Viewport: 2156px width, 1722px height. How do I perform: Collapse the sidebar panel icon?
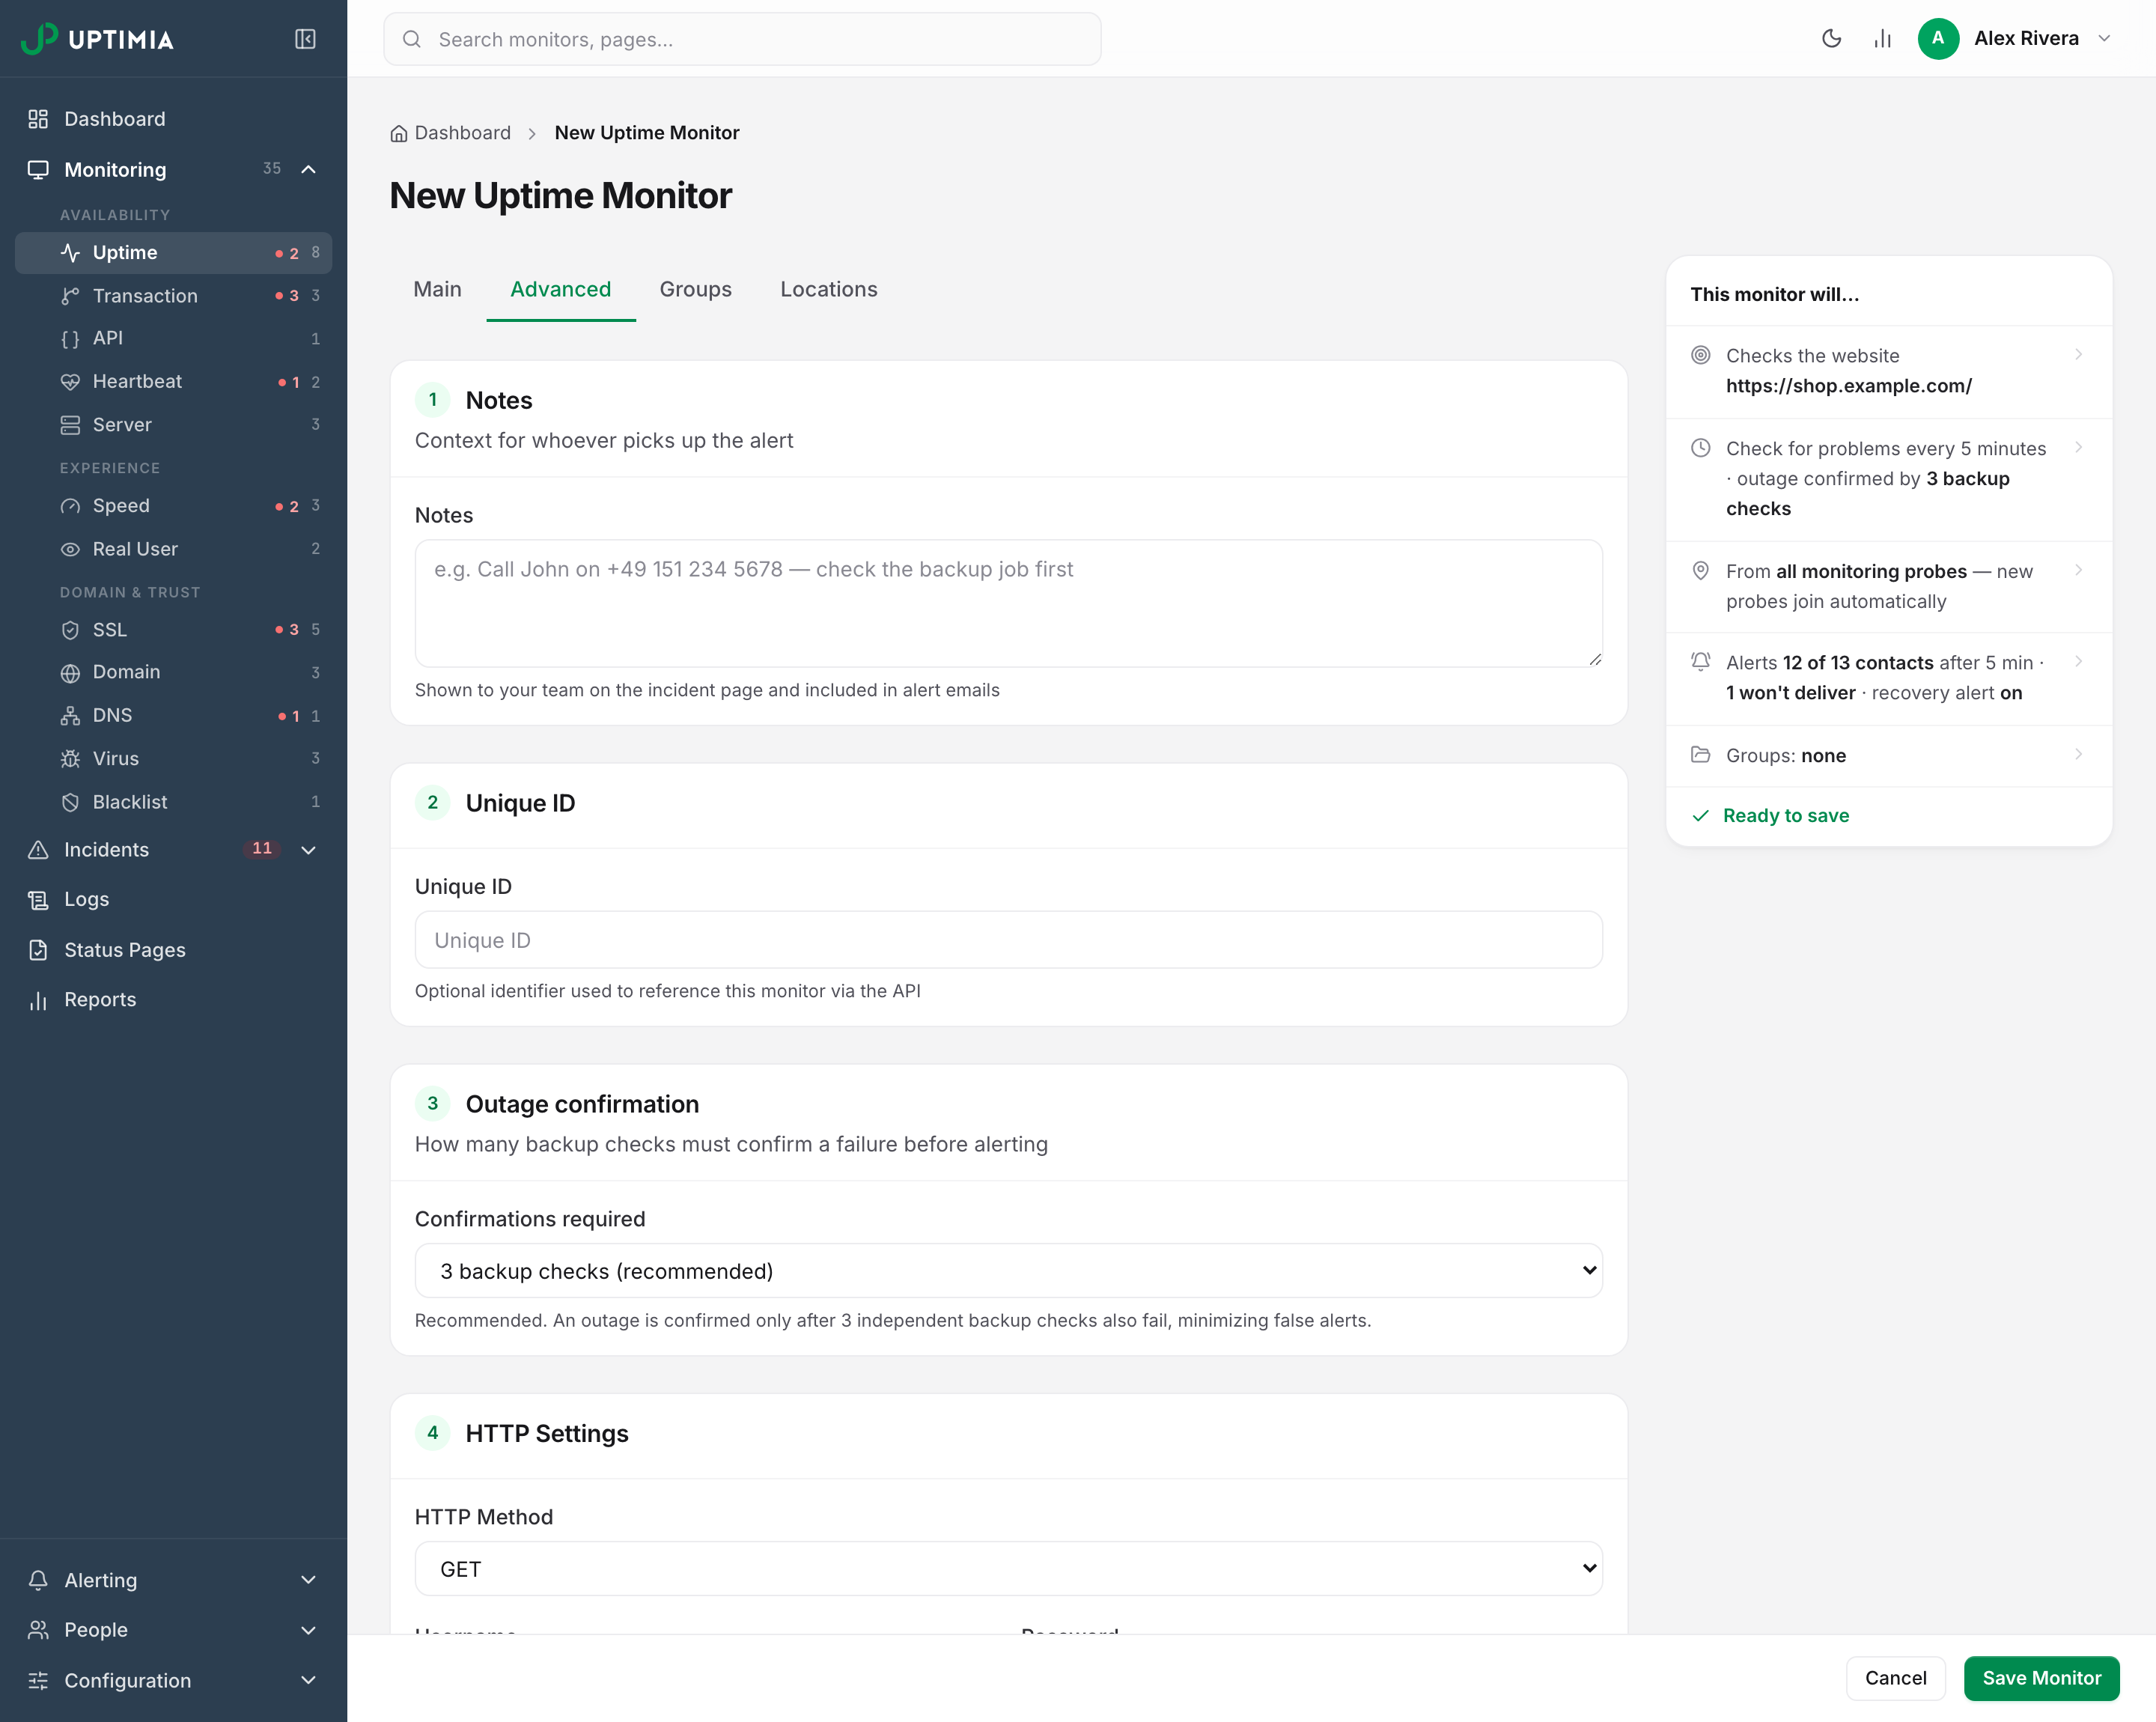pos(305,39)
